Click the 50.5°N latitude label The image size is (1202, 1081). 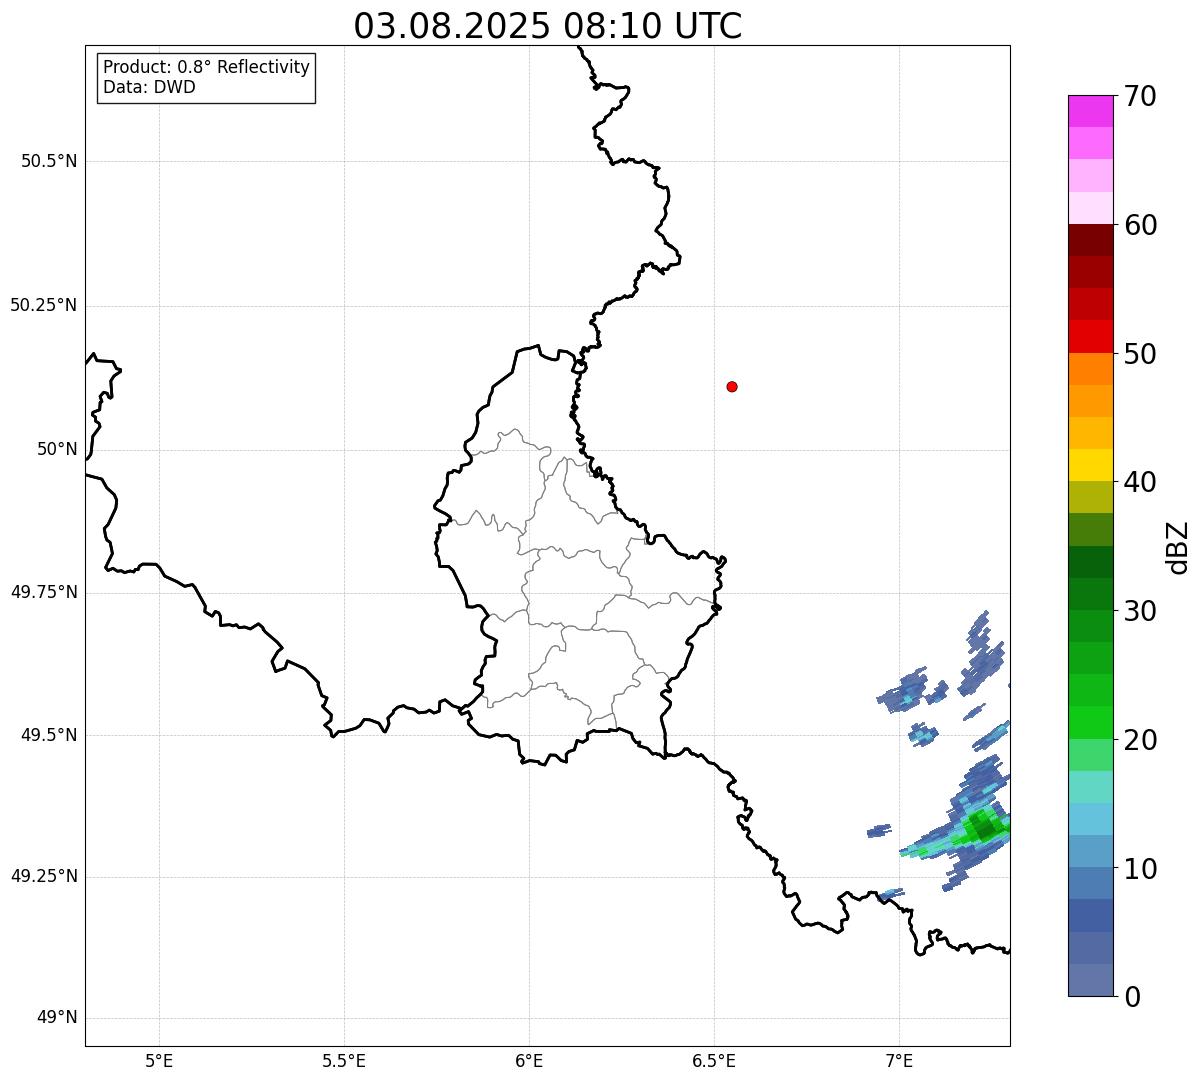[x=49, y=161]
